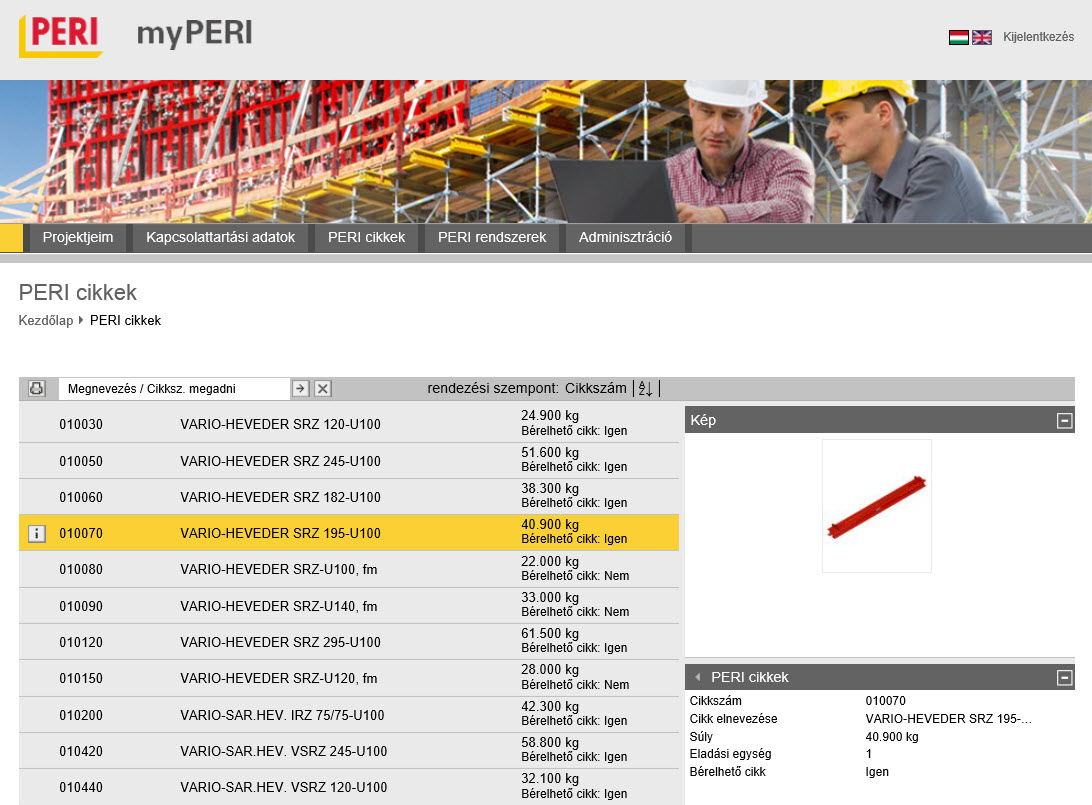Click the 51.600 kg weight value
1092x805 pixels.
point(550,453)
